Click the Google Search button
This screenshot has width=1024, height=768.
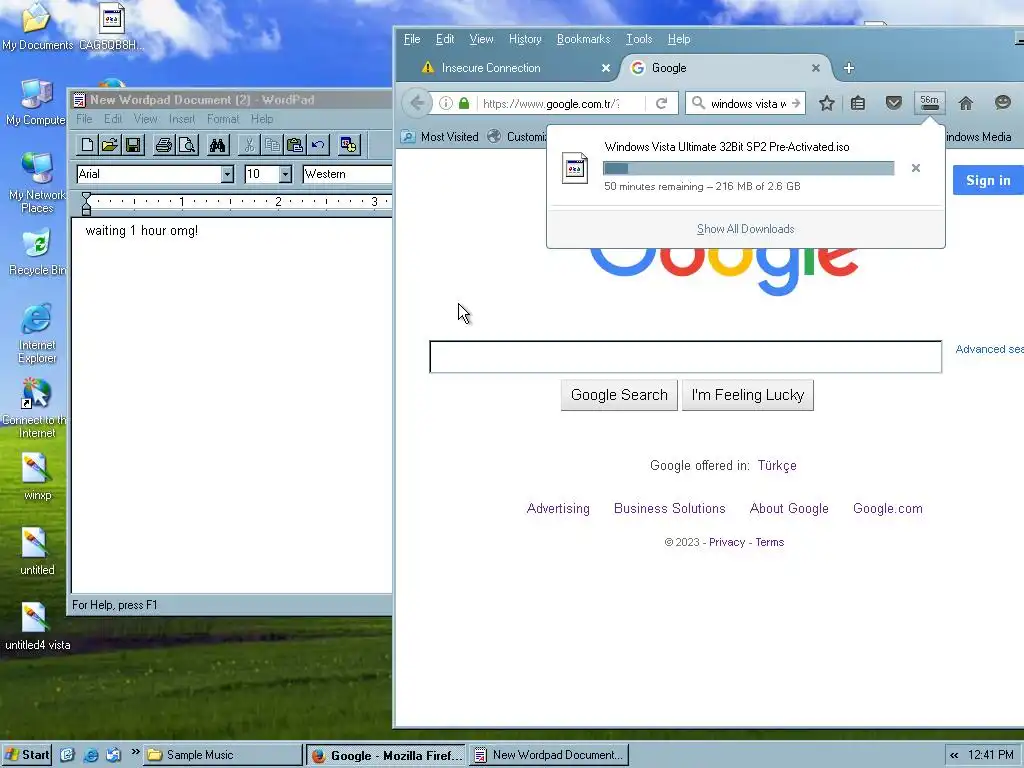(x=619, y=395)
